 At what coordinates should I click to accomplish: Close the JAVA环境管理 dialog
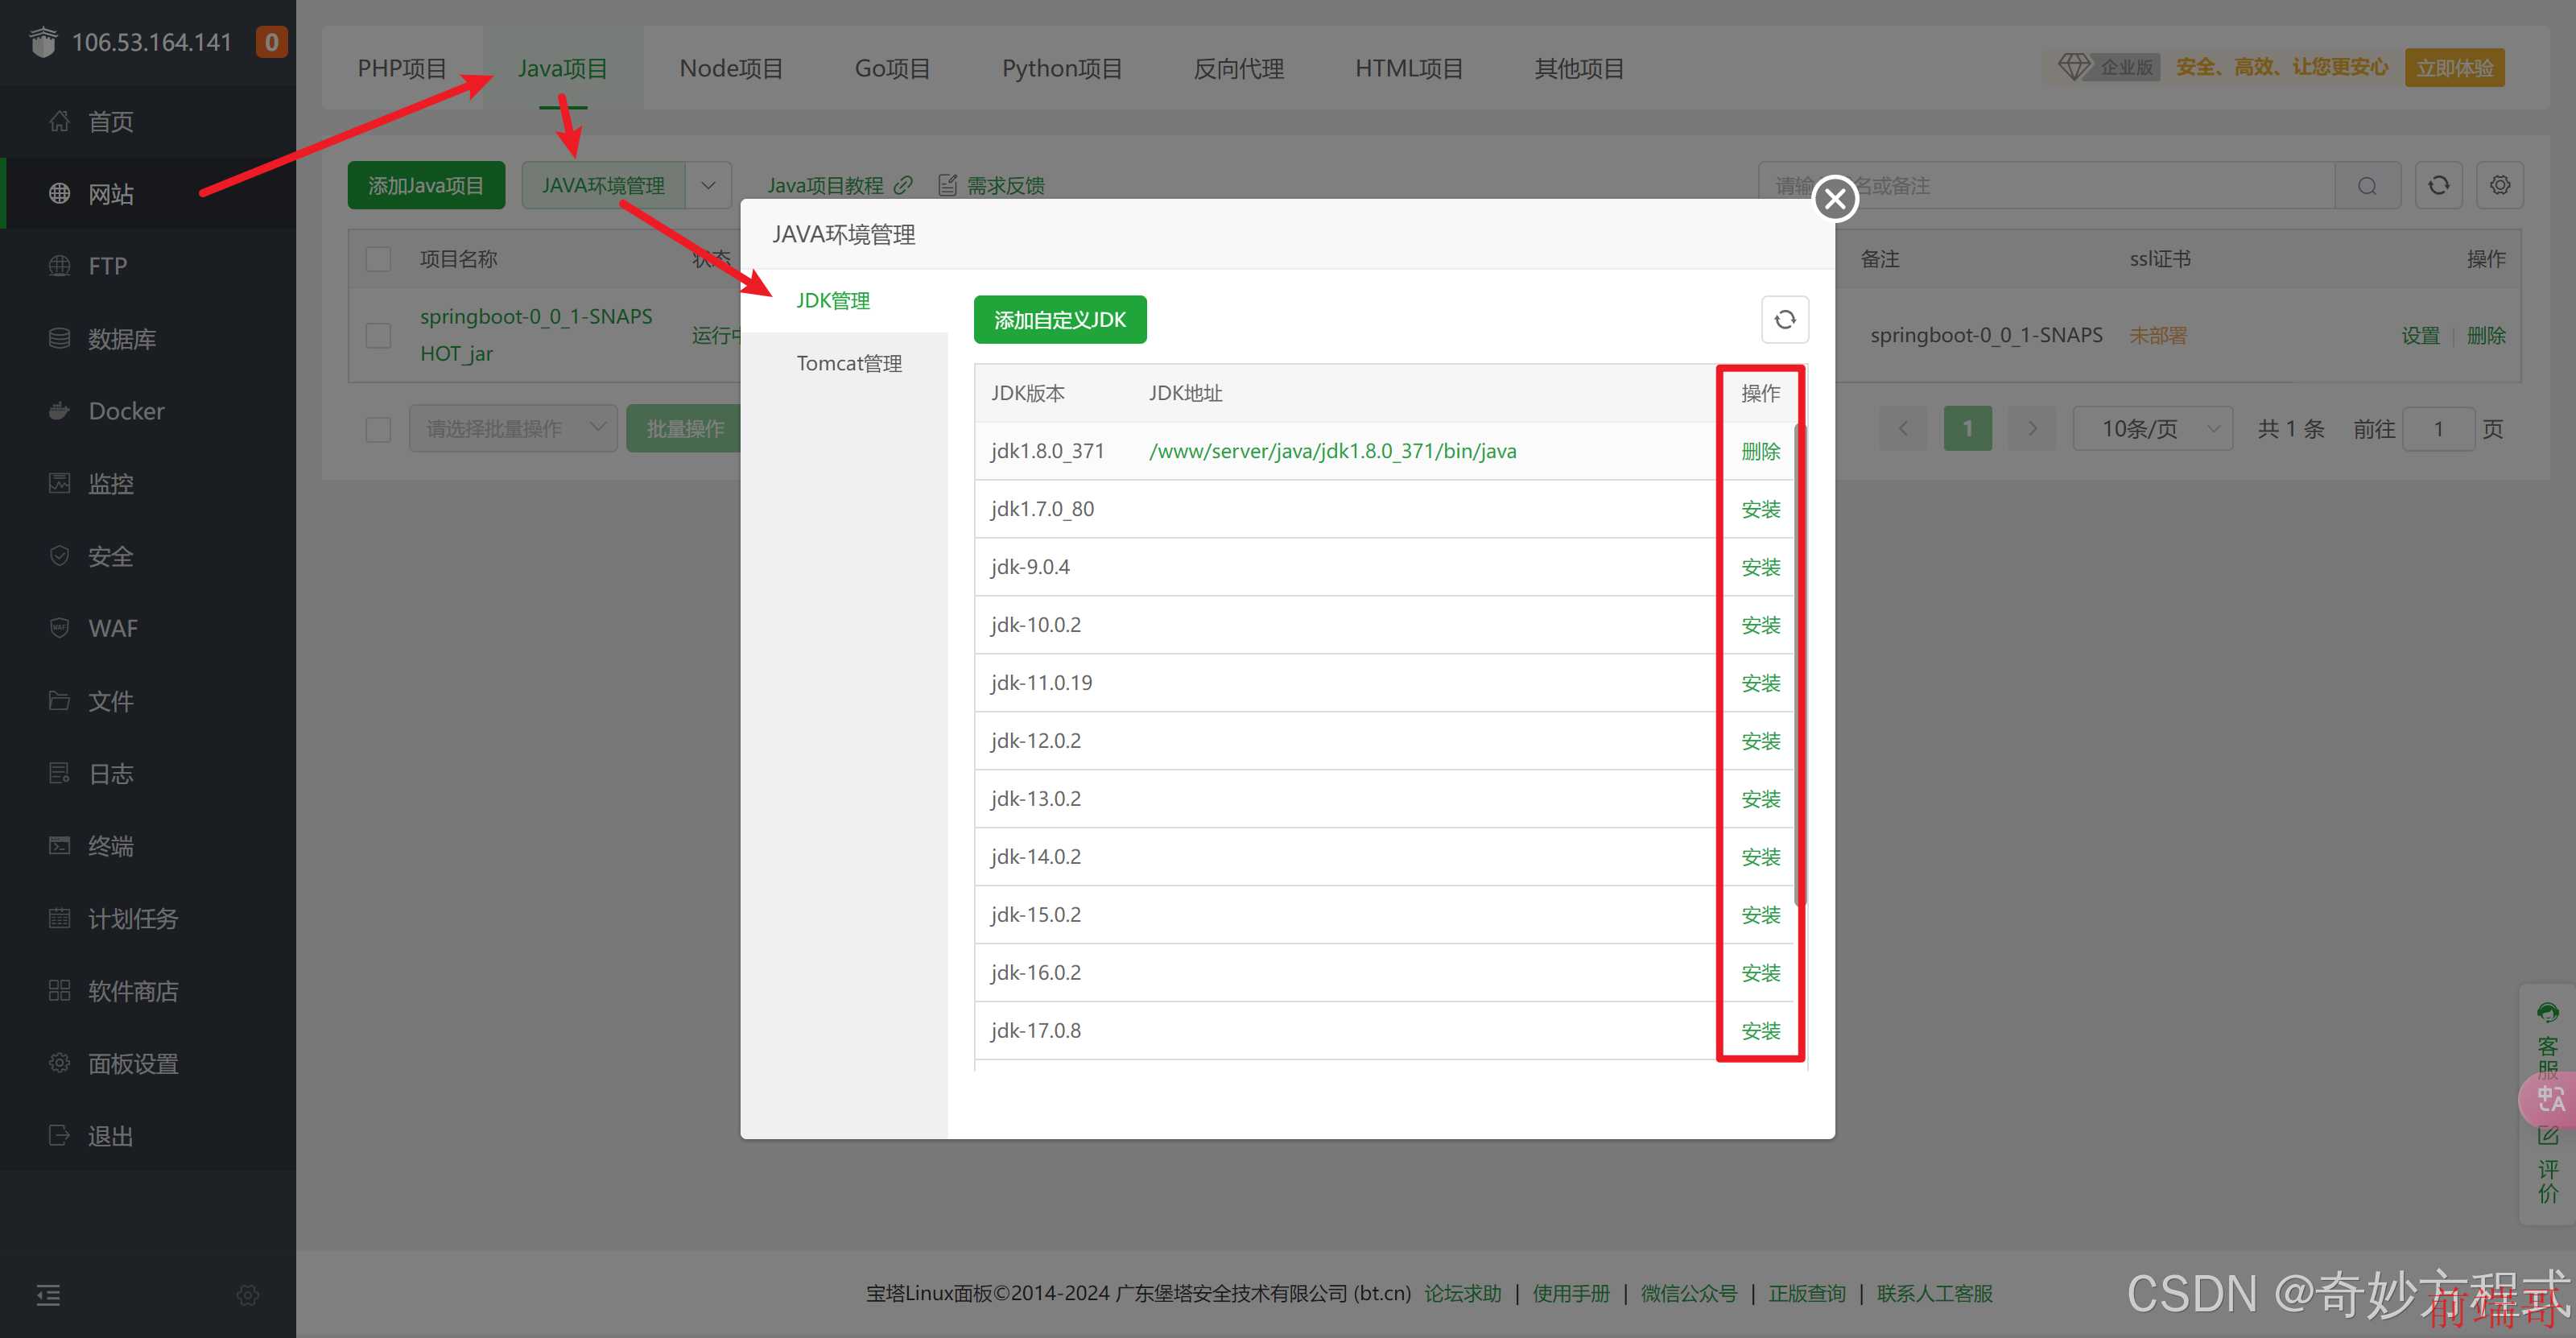(x=1835, y=199)
